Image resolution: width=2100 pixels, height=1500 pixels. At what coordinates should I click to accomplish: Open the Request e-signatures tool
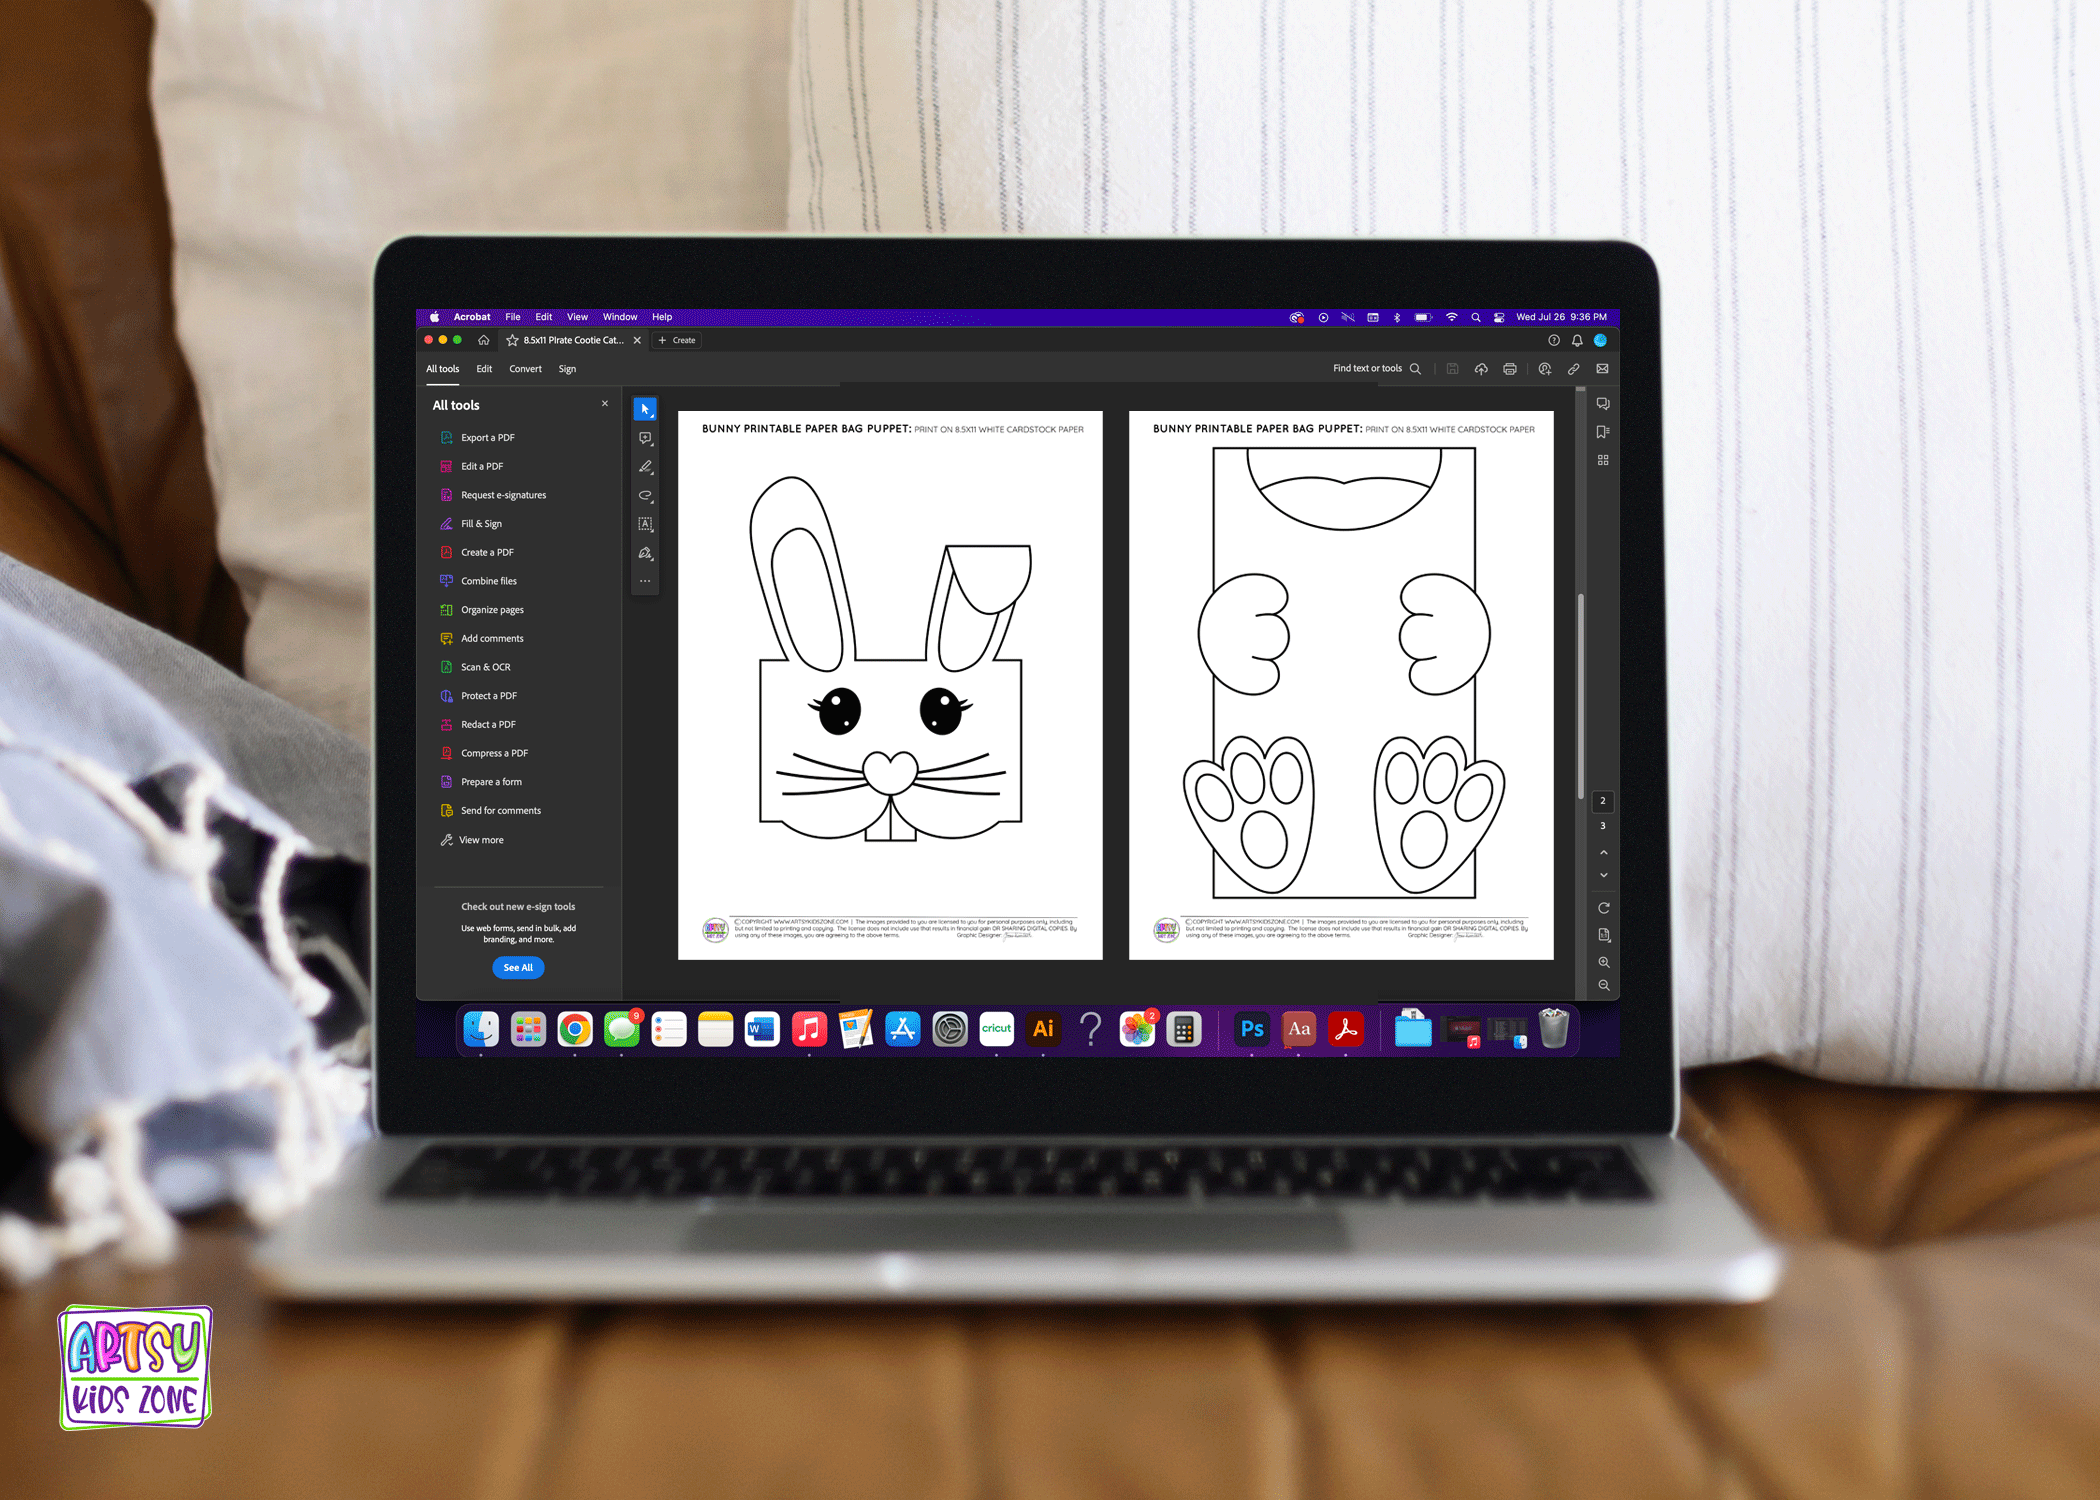pos(502,494)
